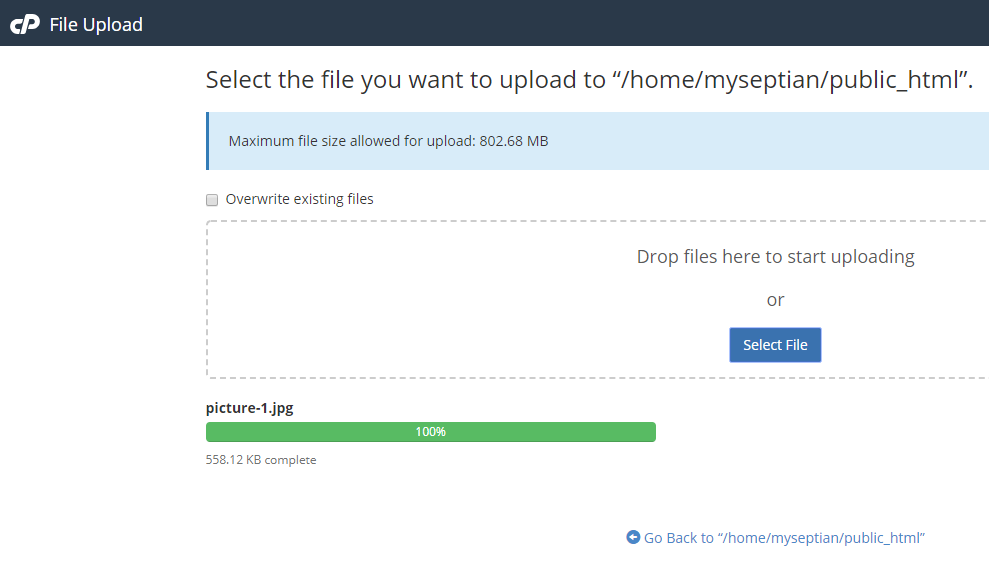Screen dimensions: 989x583
Task: Click the Drop files here text
Action: click(775, 257)
